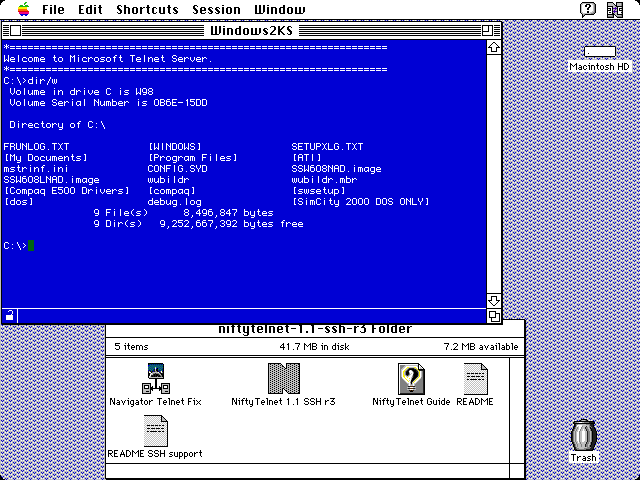This screenshot has height=480, width=640.
Task: Click the [Compaq E500 Drivers] directory entry
Action: (x=67, y=191)
